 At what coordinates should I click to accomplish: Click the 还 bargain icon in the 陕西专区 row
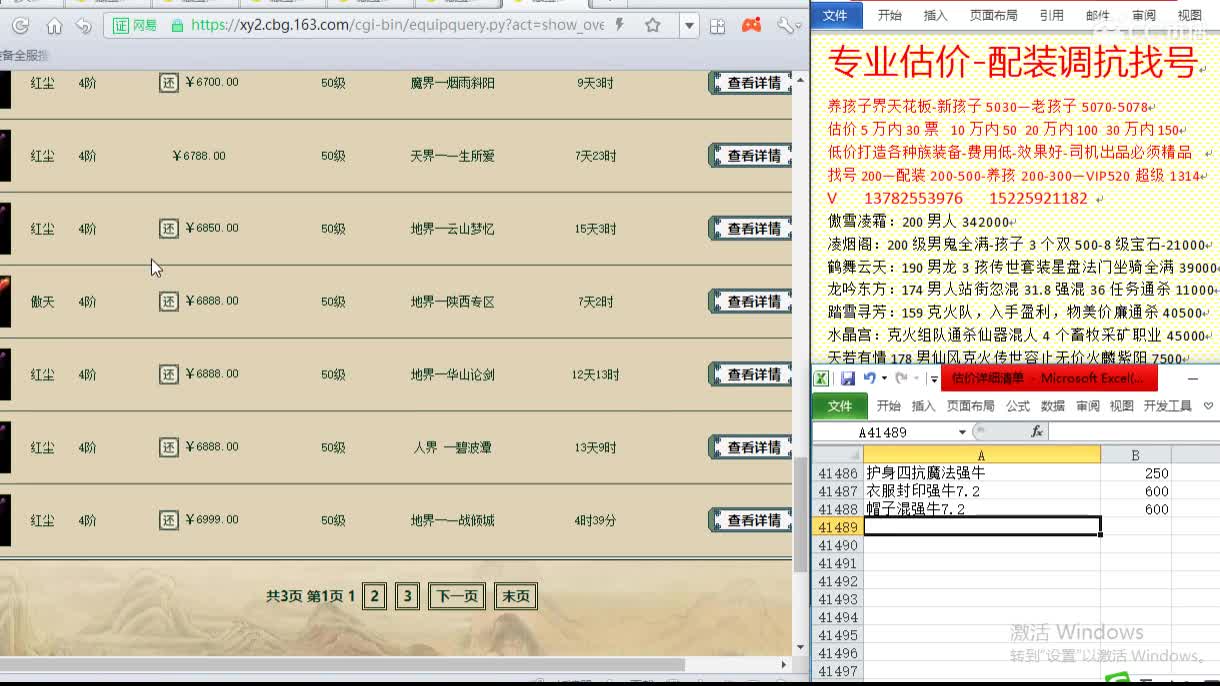click(169, 301)
